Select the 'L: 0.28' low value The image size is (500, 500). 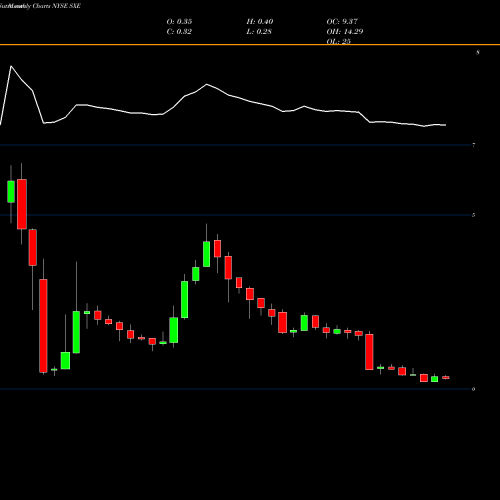click(259, 32)
